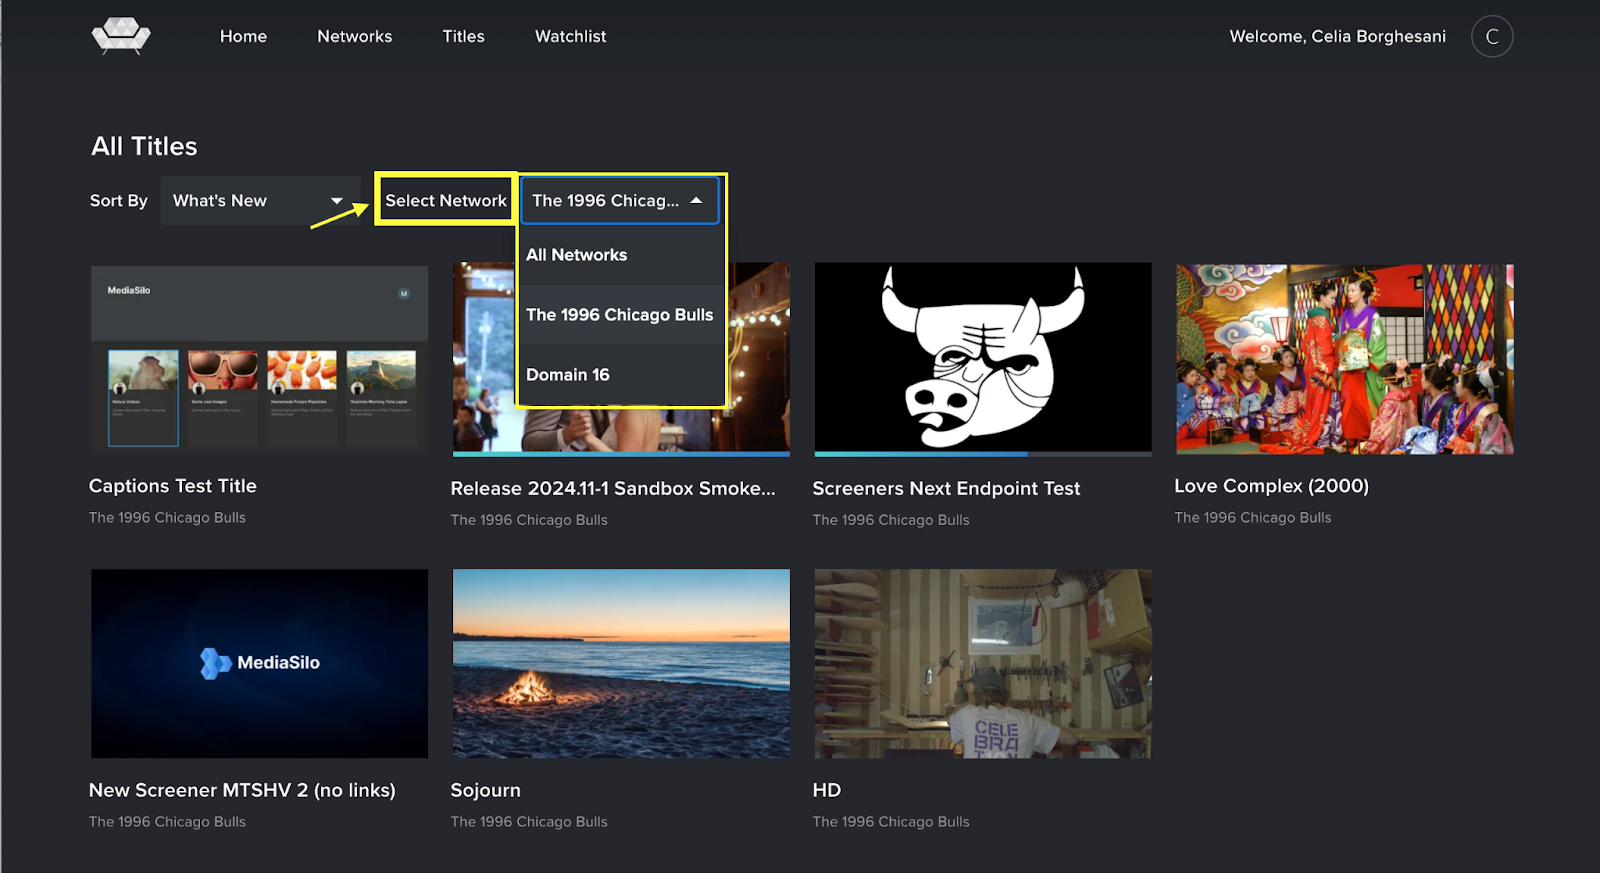Click the Captions Test Title link

[173, 486]
